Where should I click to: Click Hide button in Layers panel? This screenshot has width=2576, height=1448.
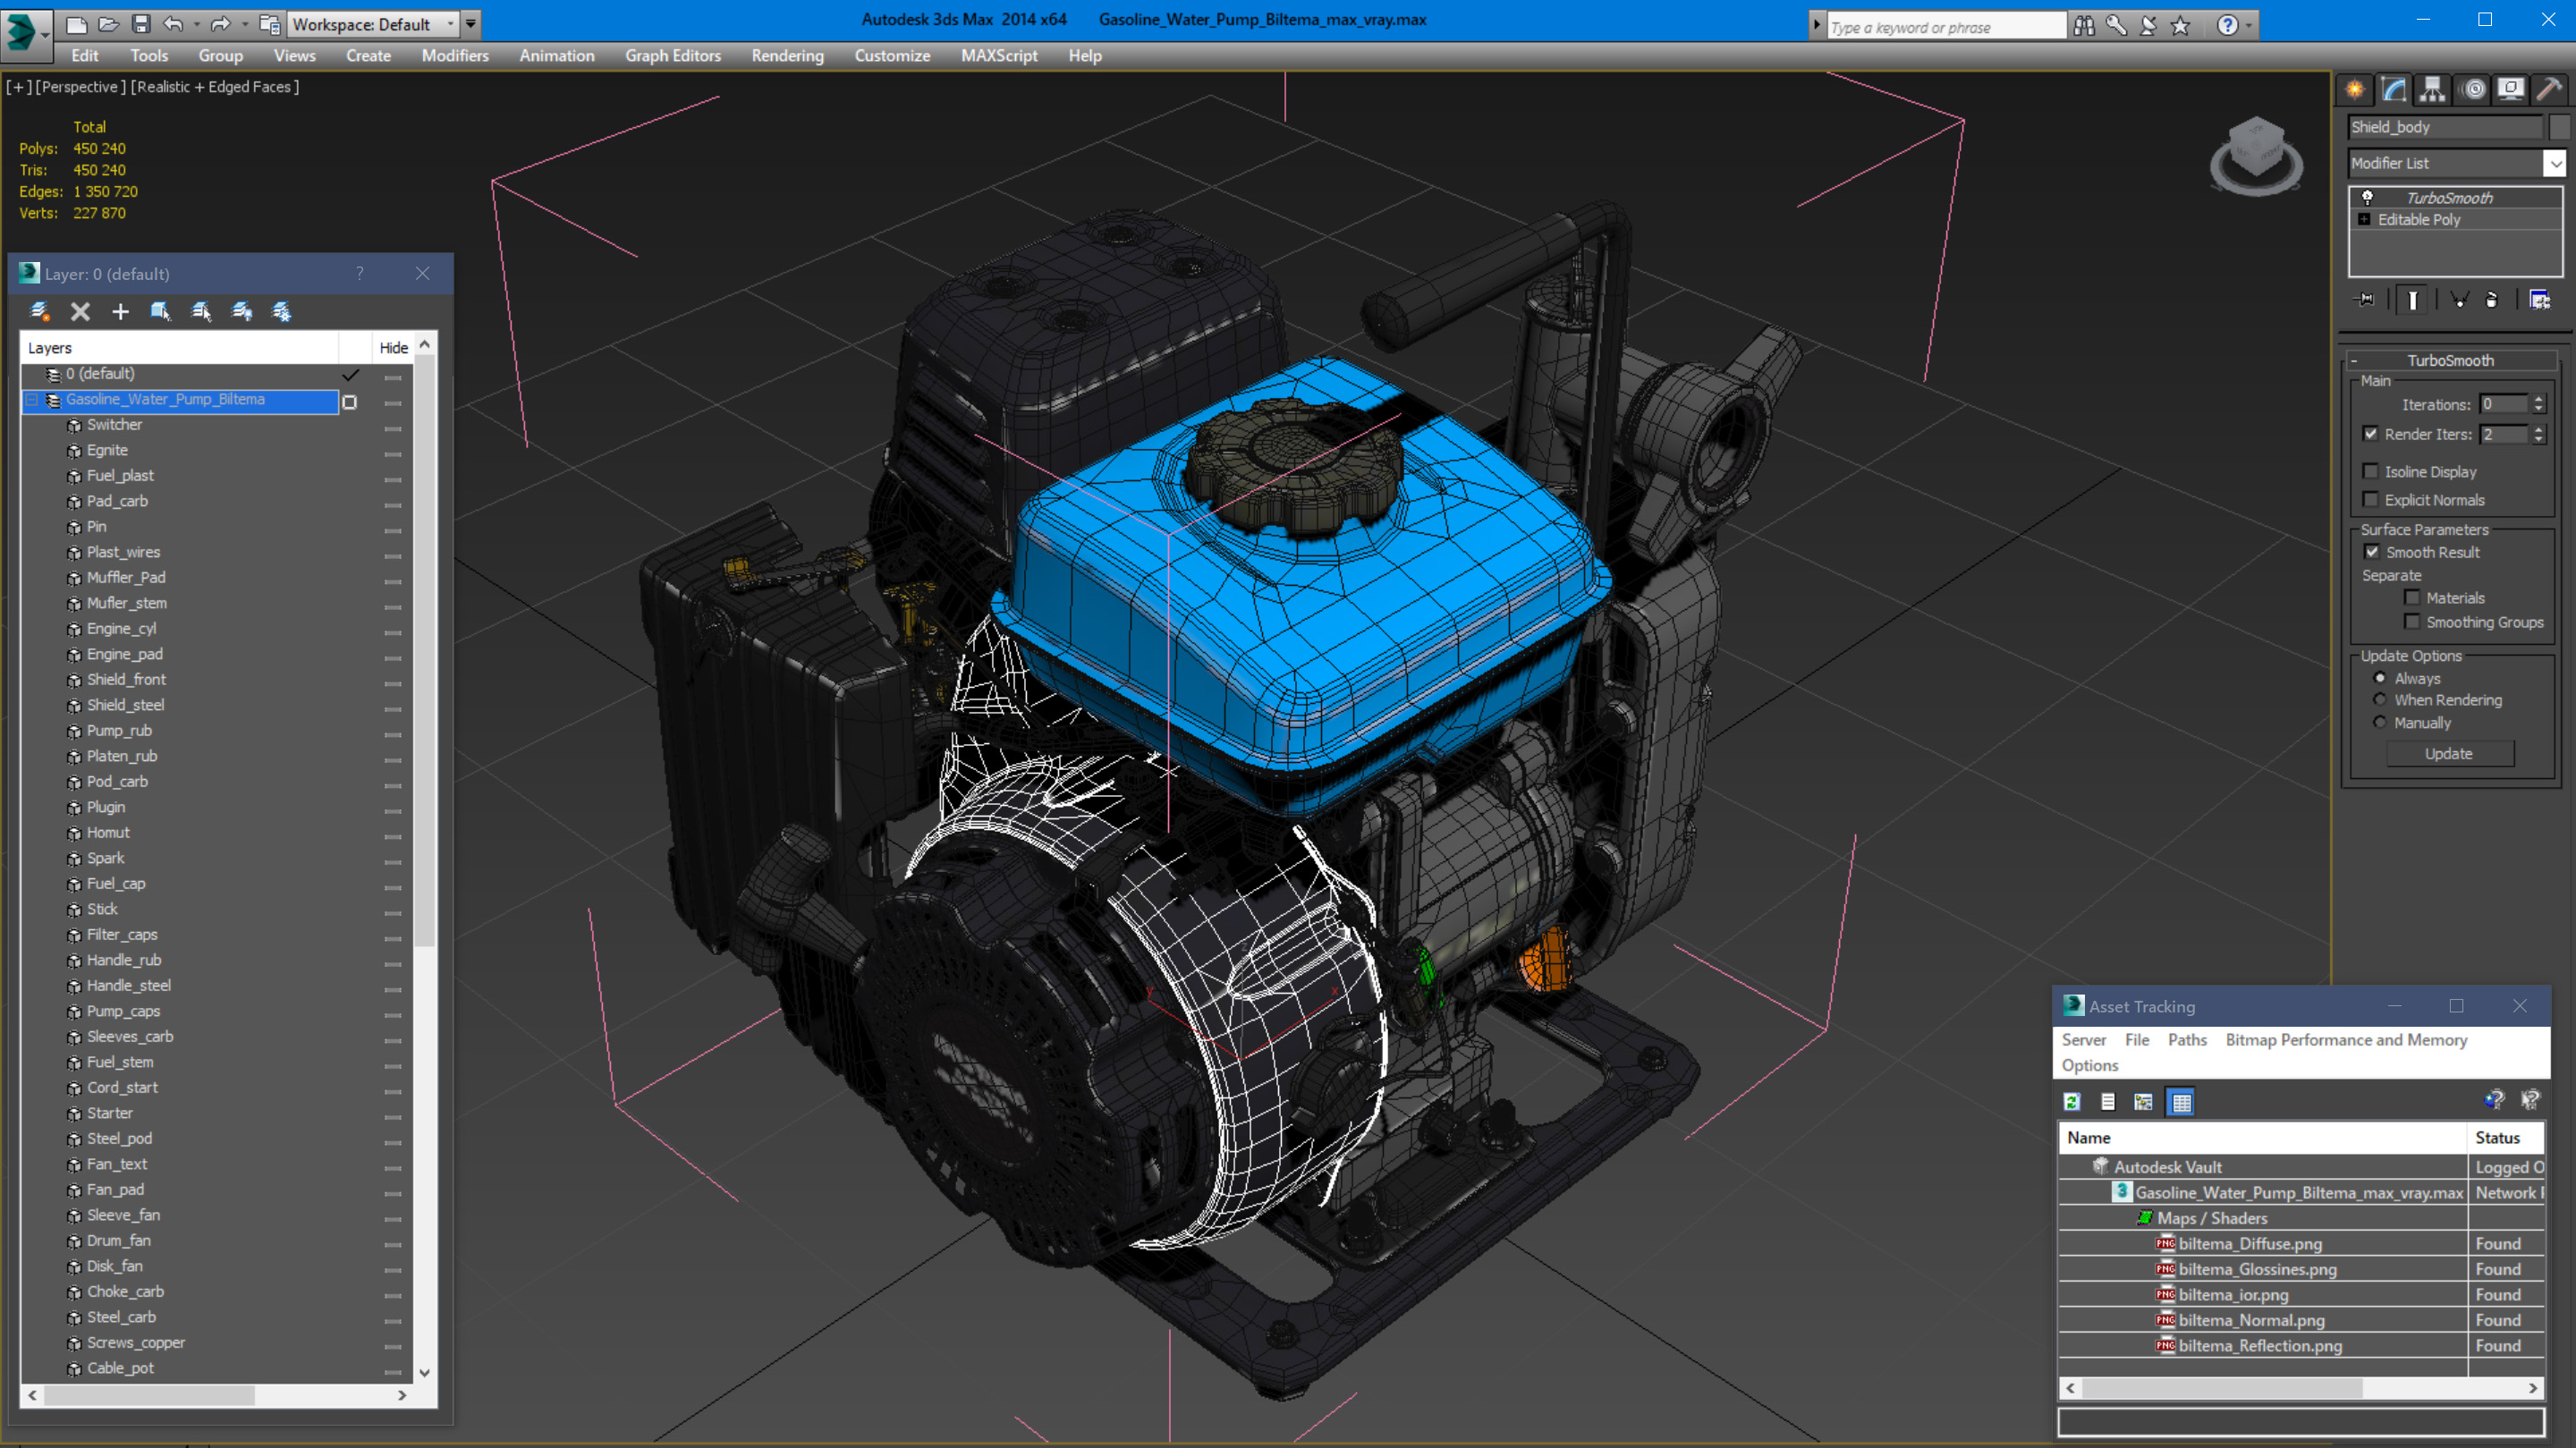click(x=393, y=347)
